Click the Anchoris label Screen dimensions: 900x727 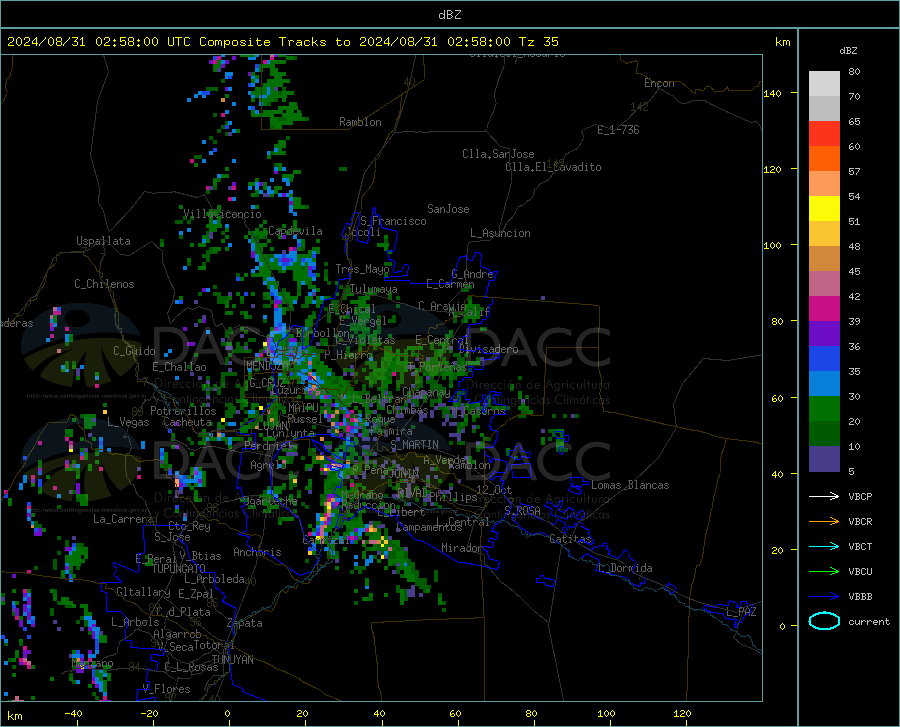[x=257, y=552]
